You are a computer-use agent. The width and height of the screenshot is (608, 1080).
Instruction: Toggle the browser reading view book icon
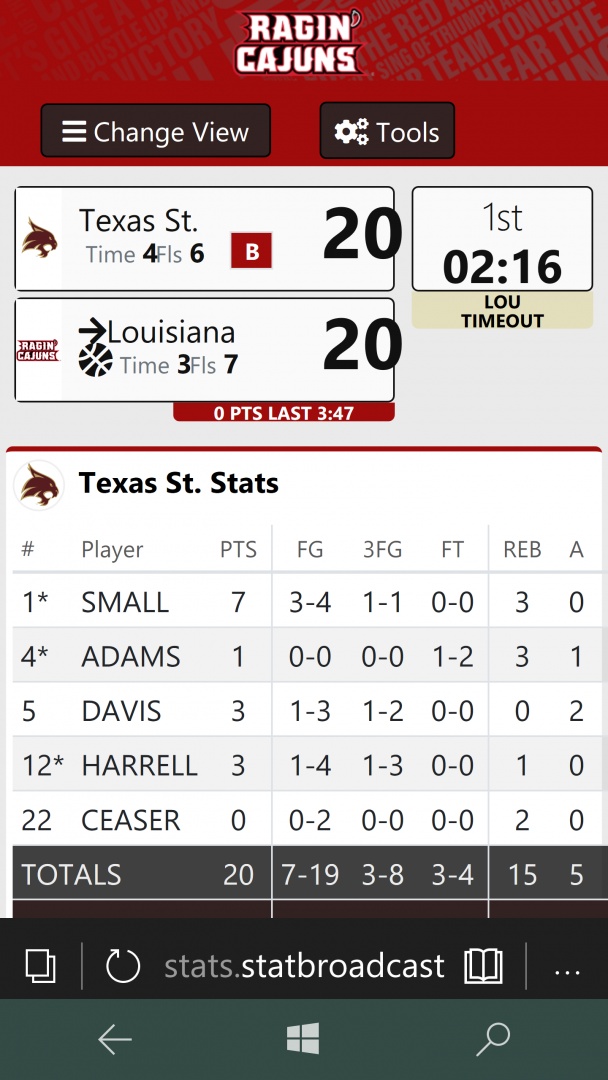click(483, 966)
